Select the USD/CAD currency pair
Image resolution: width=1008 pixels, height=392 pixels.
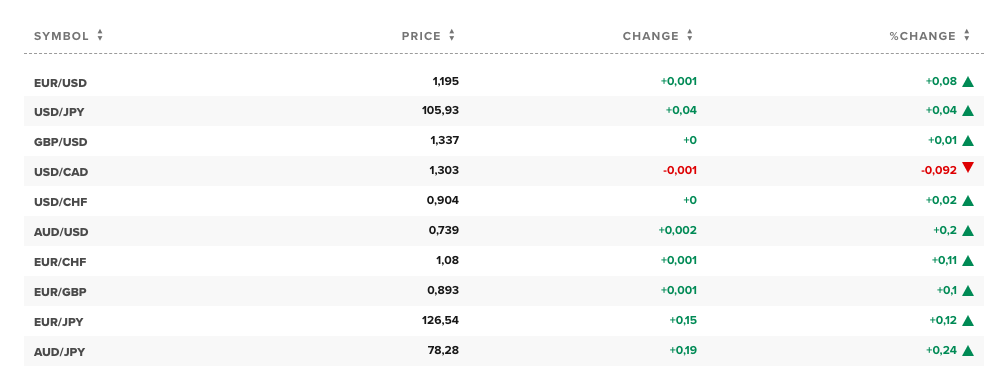[61, 172]
